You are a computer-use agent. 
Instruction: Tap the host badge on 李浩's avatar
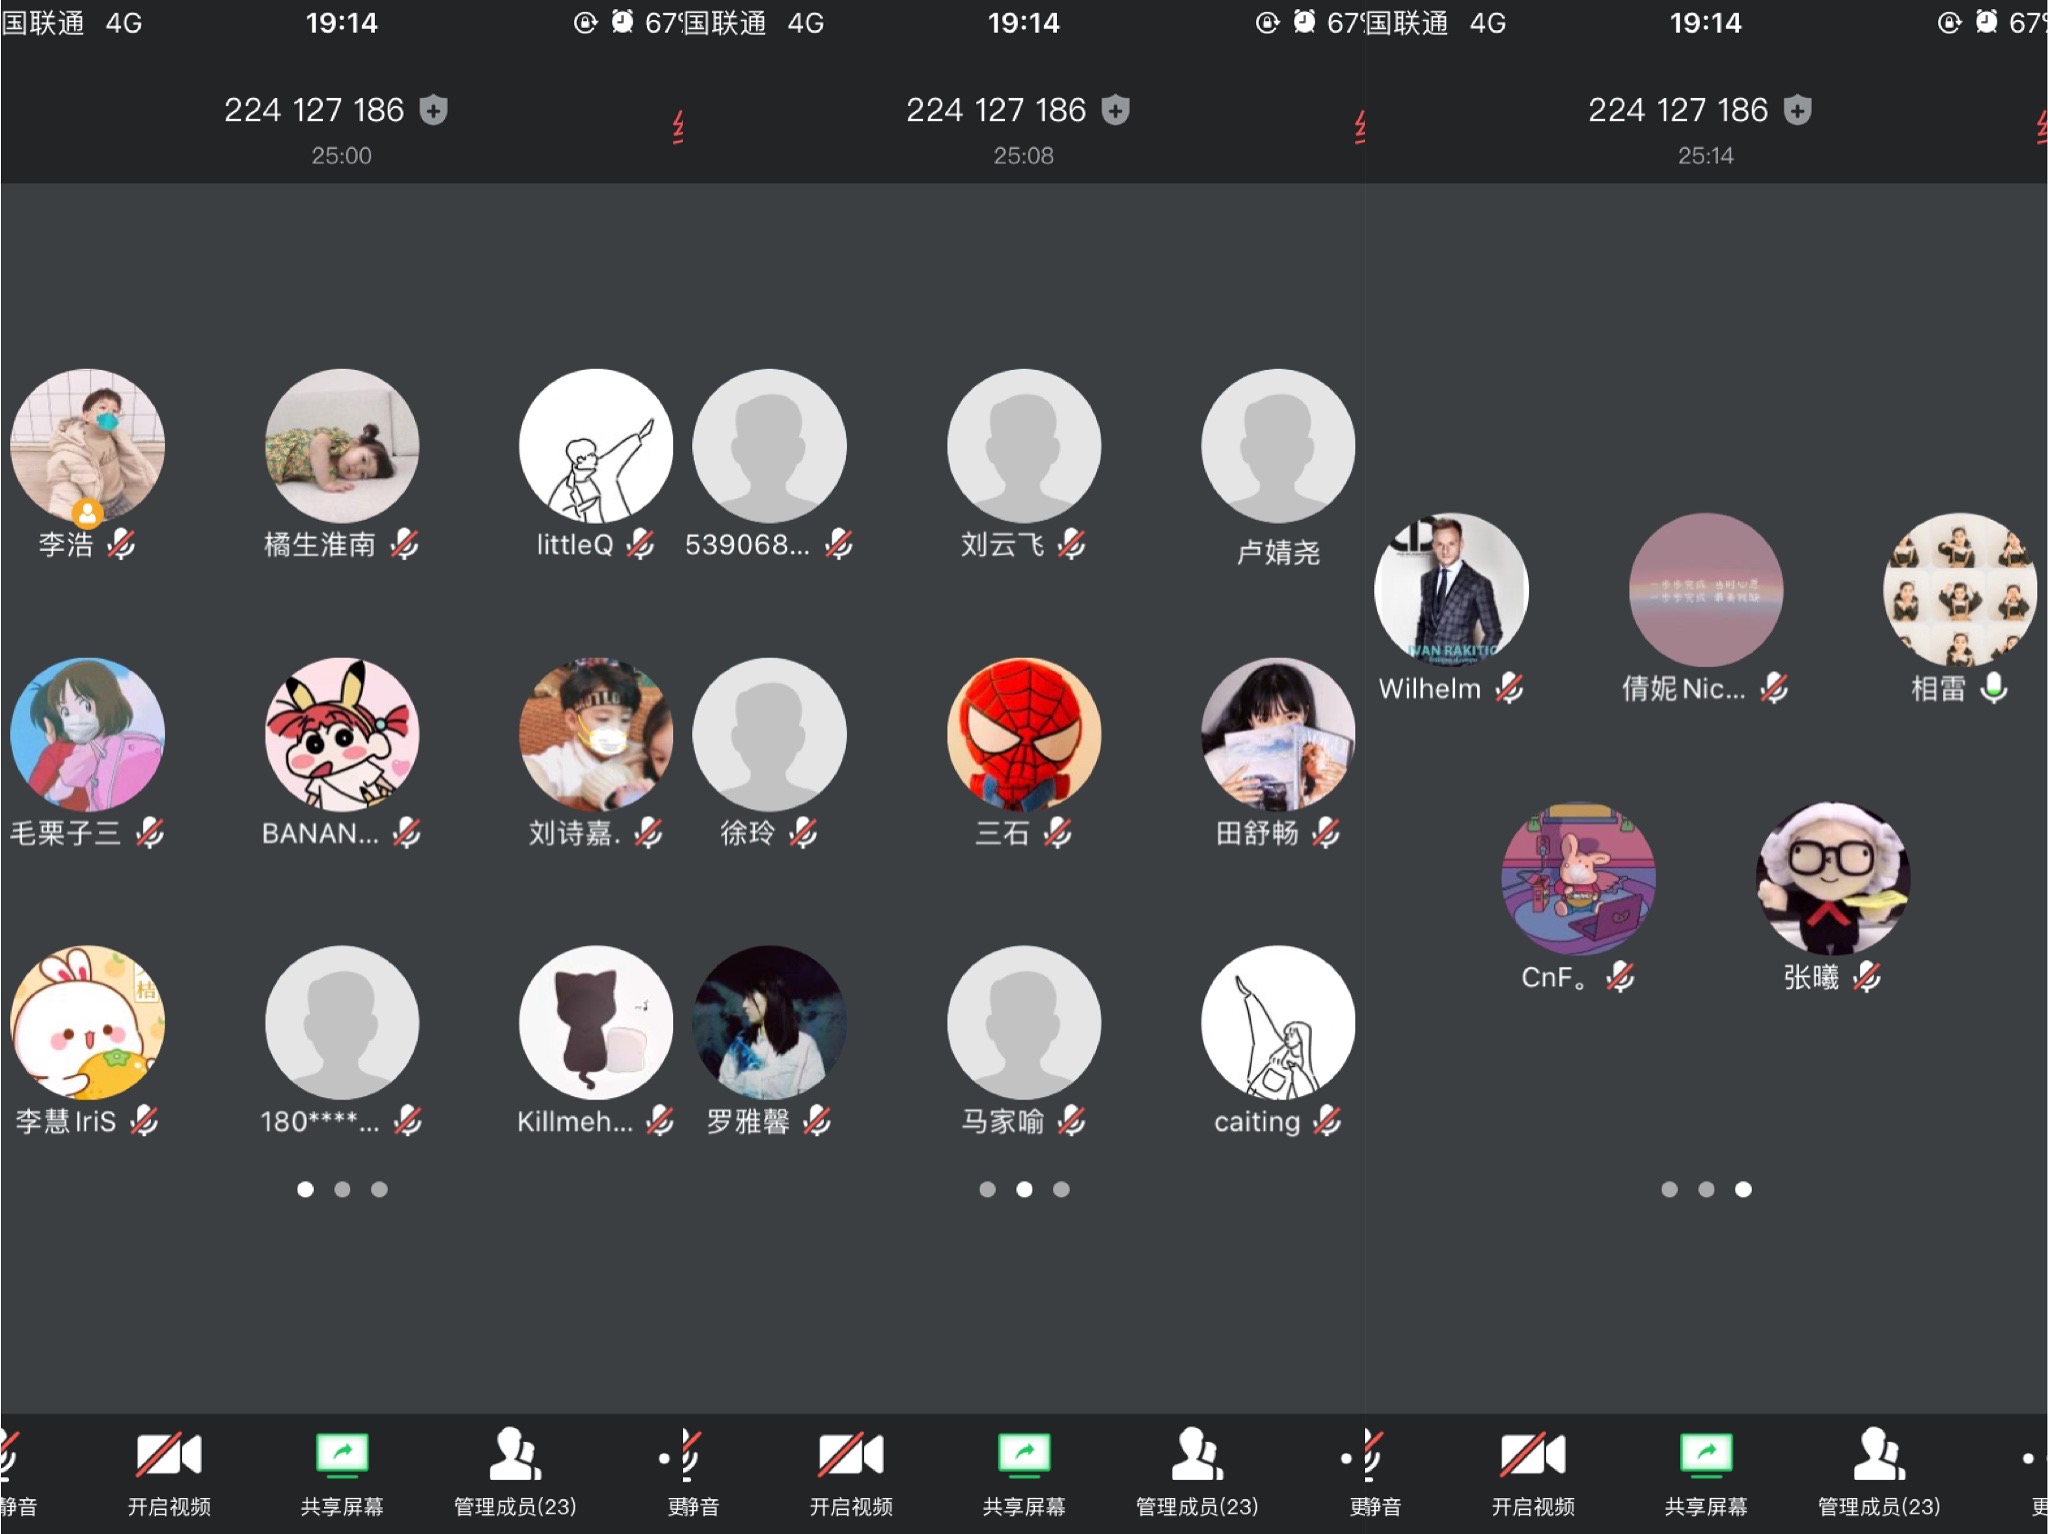88,513
